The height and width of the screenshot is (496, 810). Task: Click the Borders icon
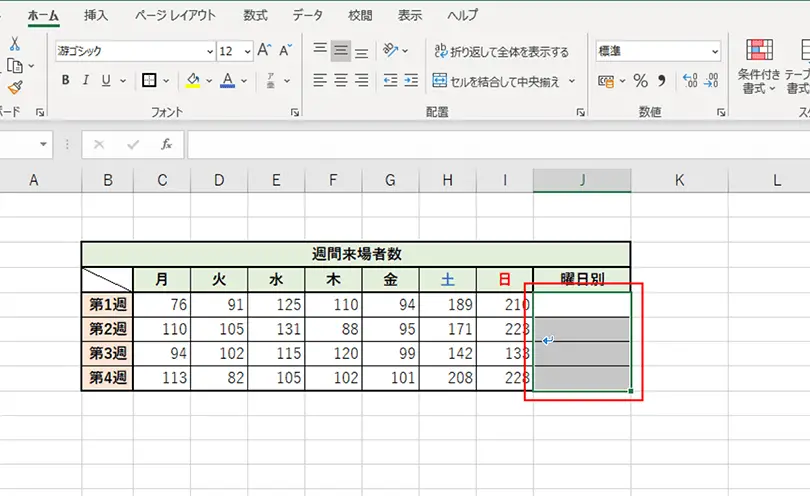coord(149,81)
